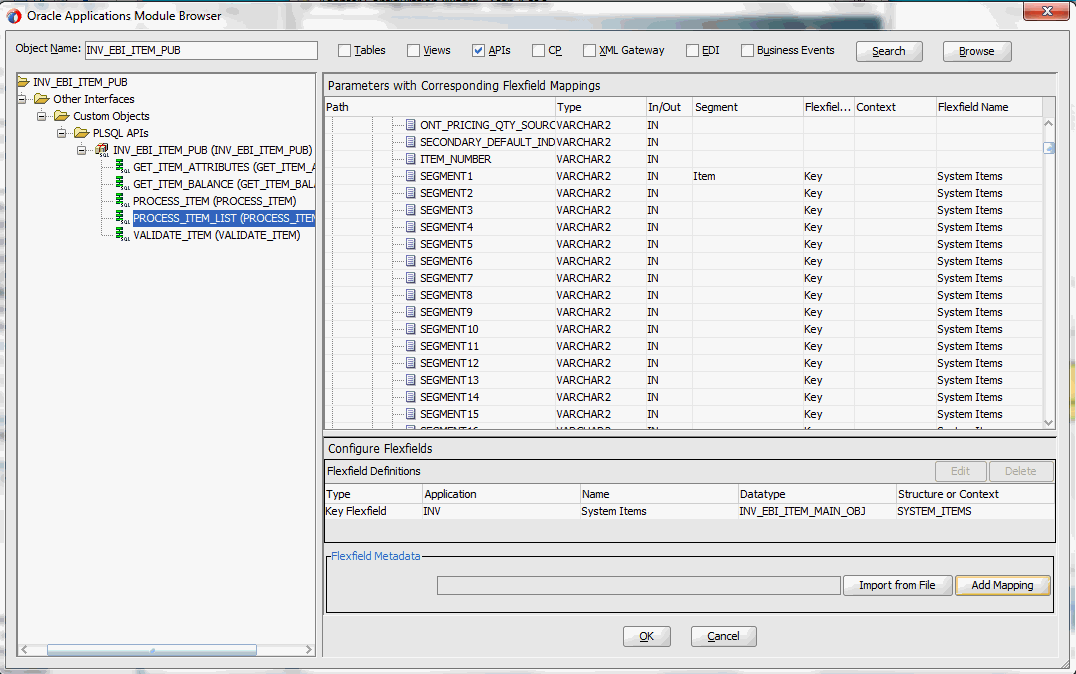1076x674 pixels.
Task: Click the SEGMENT4 parameter icon
Action: tap(410, 227)
